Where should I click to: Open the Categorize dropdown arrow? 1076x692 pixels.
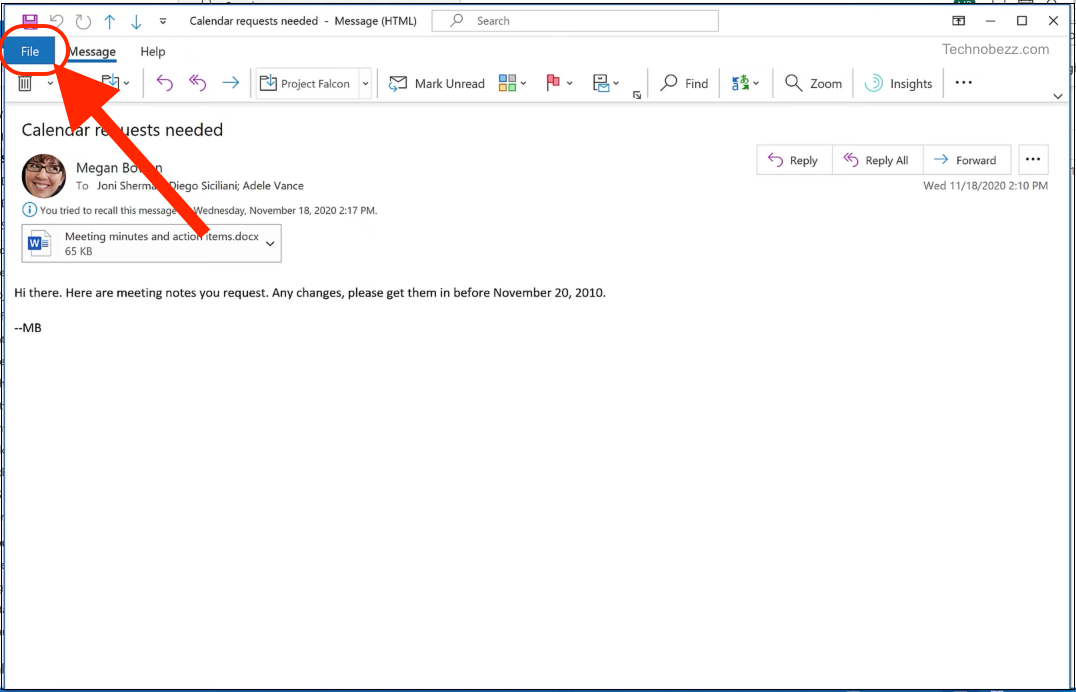click(x=524, y=84)
